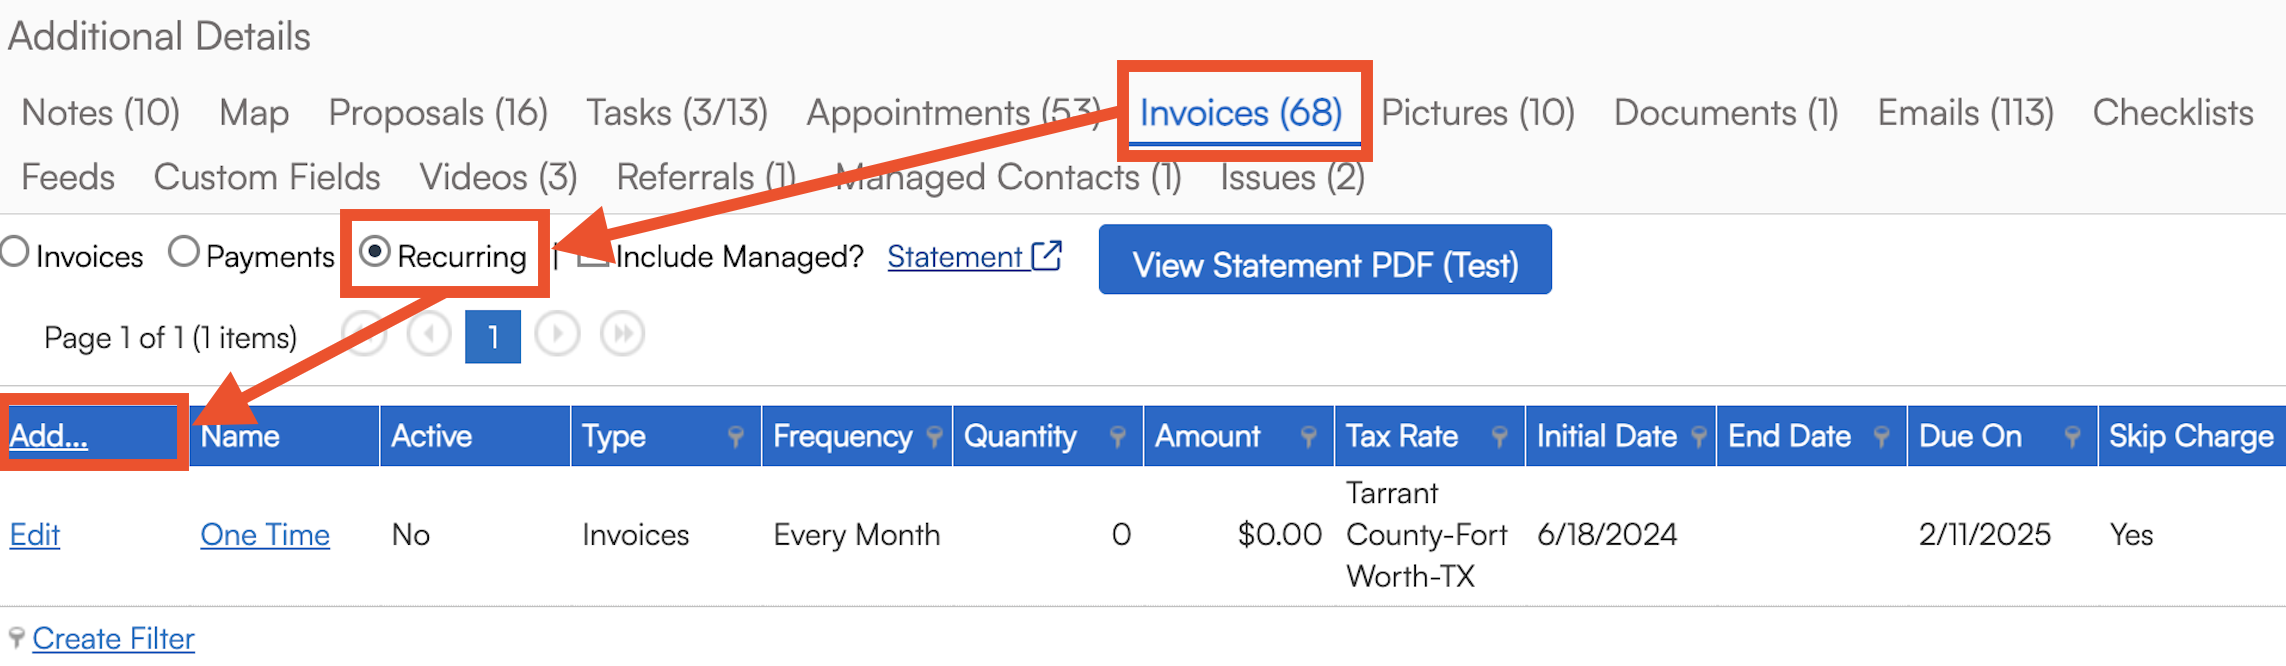Open the Due On column filter icon
2286x666 pixels.
pyautogui.click(x=2072, y=436)
